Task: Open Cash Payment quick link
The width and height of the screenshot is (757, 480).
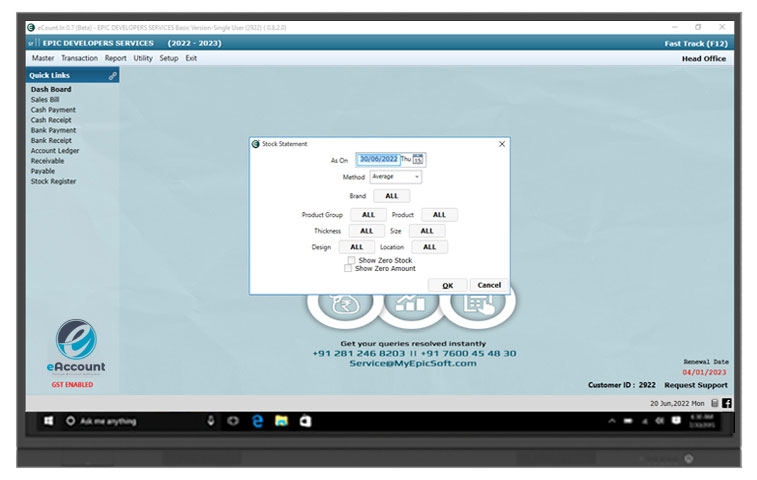Action: (53, 110)
